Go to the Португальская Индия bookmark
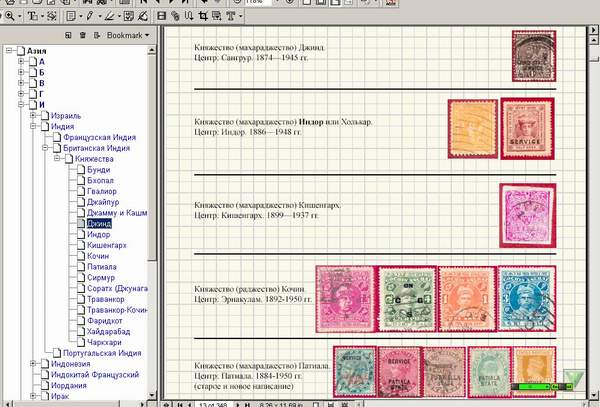Screen dimensions: 600x407 point(102,353)
